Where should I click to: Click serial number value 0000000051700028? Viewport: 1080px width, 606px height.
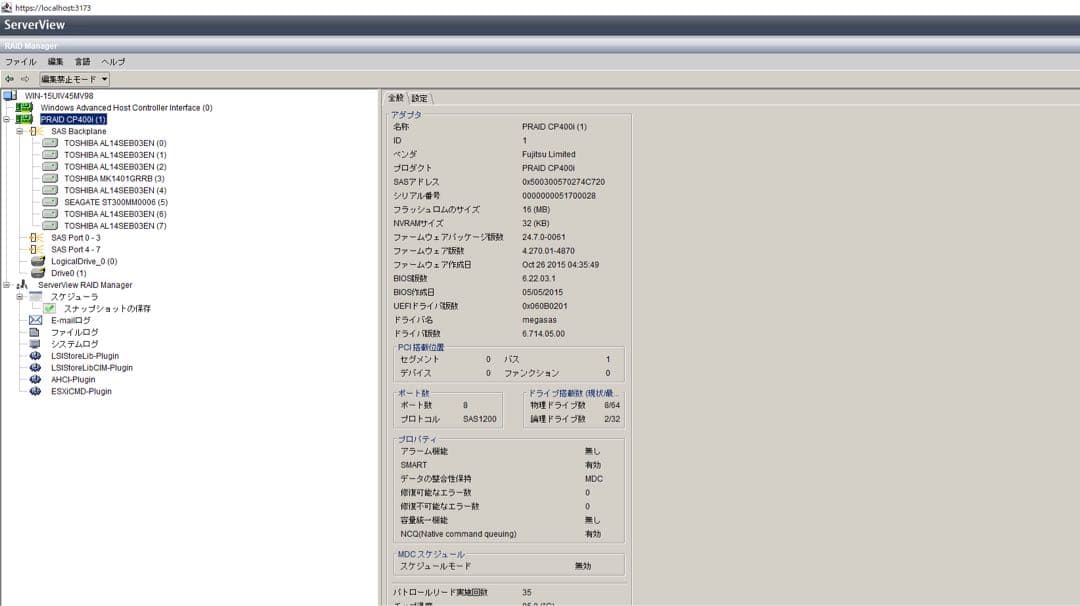(x=559, y=196)
